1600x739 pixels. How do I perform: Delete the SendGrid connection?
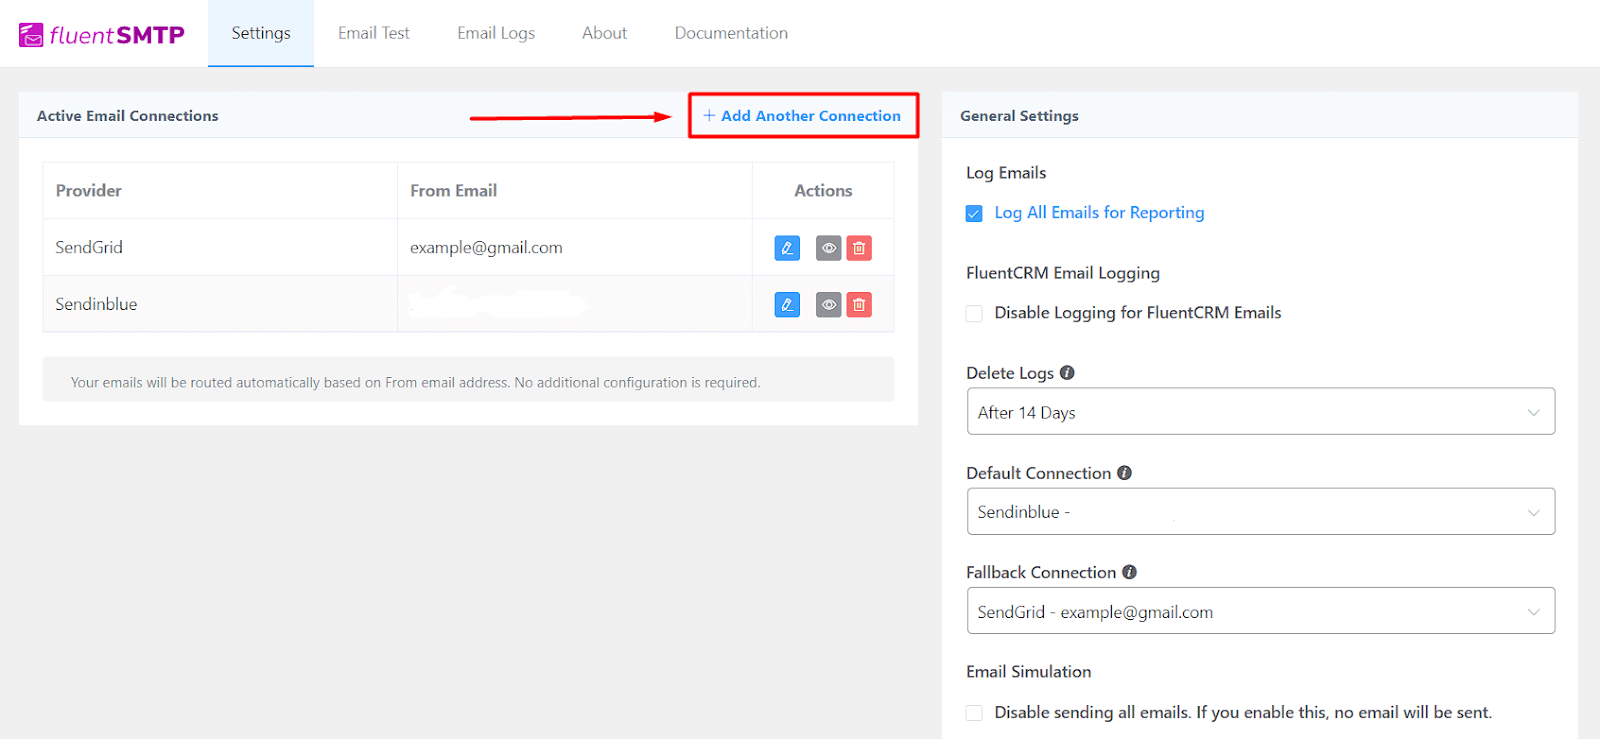(x=859, y=248)
